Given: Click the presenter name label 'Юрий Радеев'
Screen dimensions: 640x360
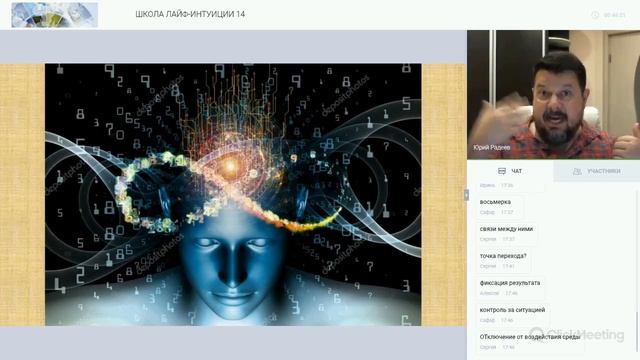Looking at the screenshot, I should [492, 147].
